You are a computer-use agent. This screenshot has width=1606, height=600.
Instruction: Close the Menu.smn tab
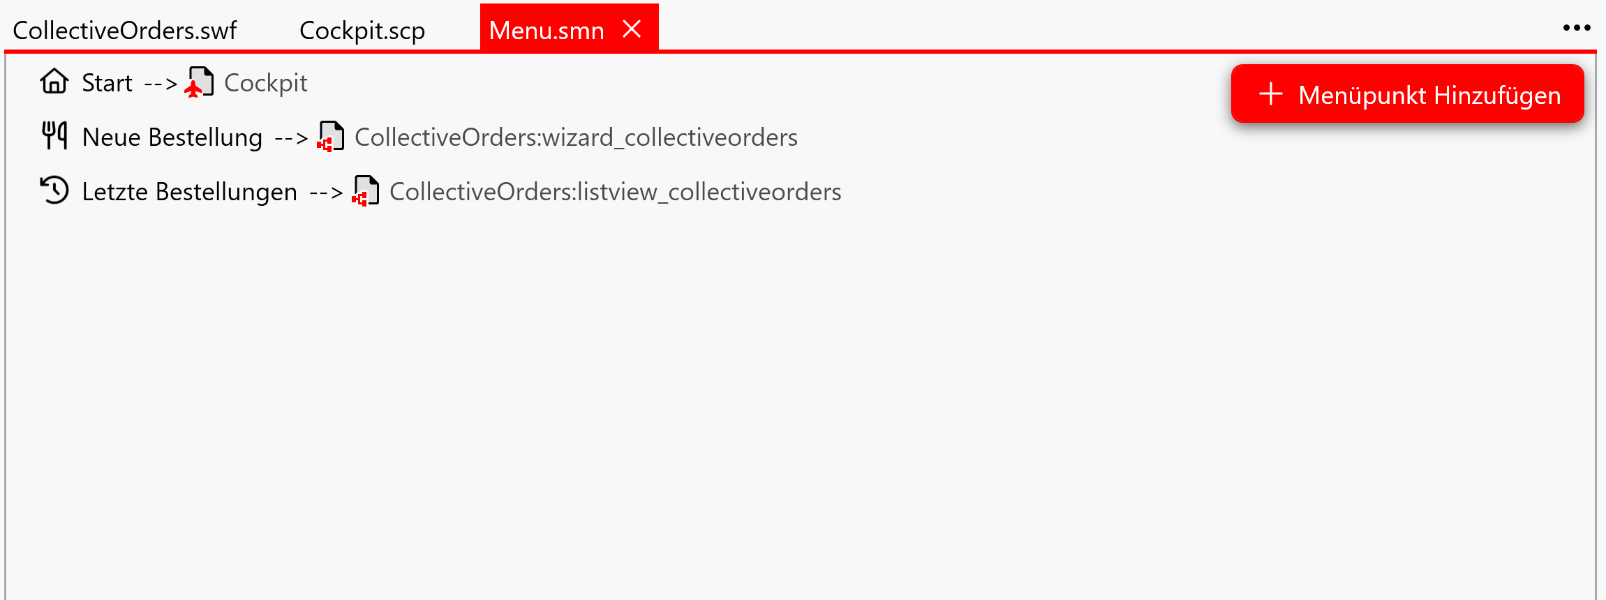(632, 29)
